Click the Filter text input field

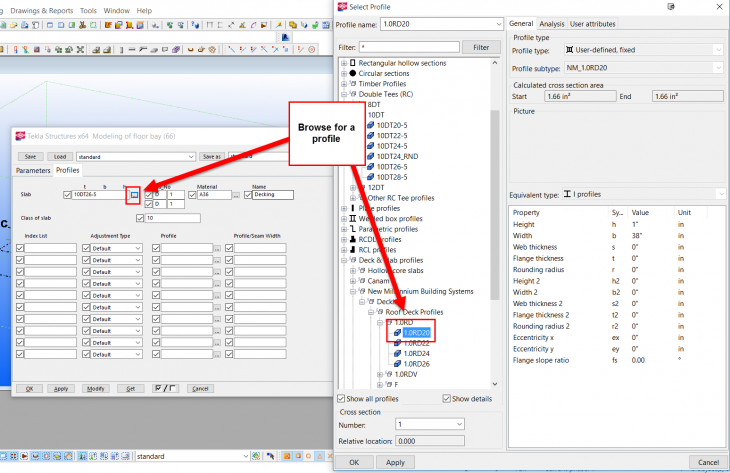[x=409, y=47]
